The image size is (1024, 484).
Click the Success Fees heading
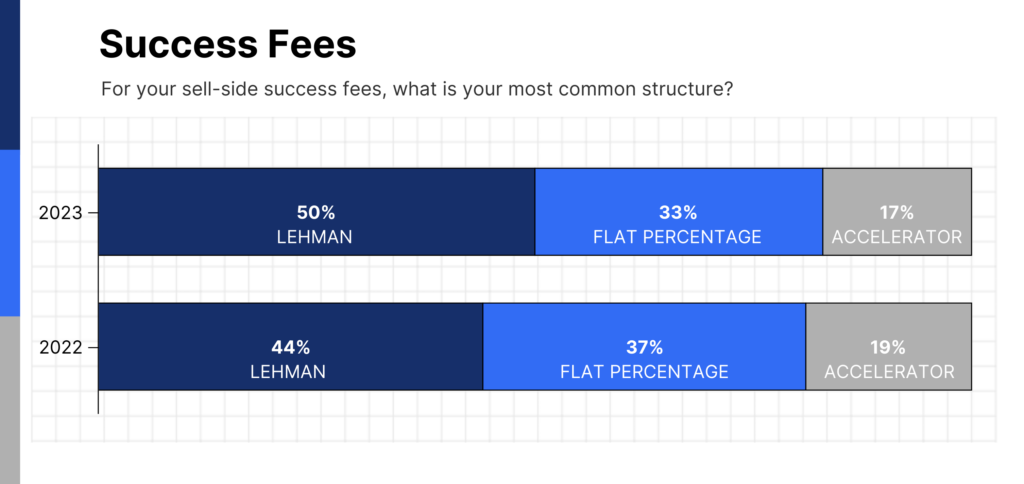tap(228, 45)
